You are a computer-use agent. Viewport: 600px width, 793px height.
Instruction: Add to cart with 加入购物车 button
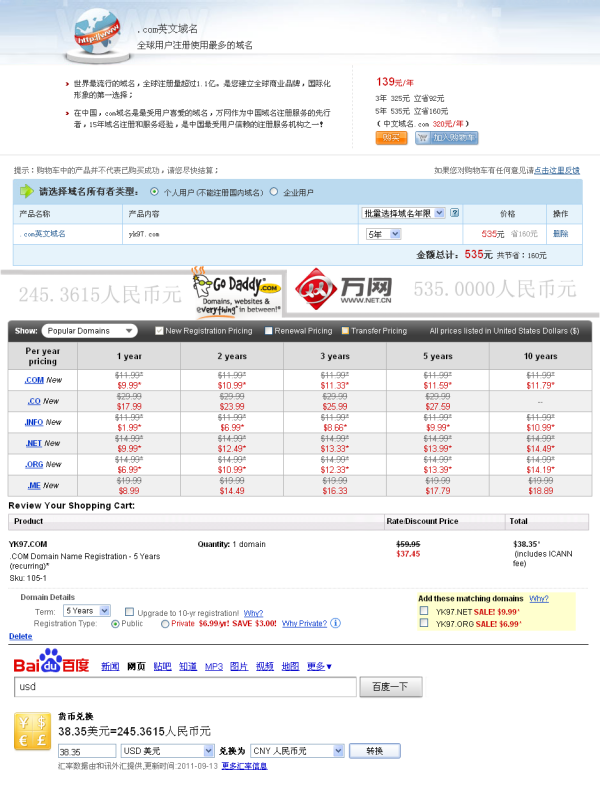447,138
